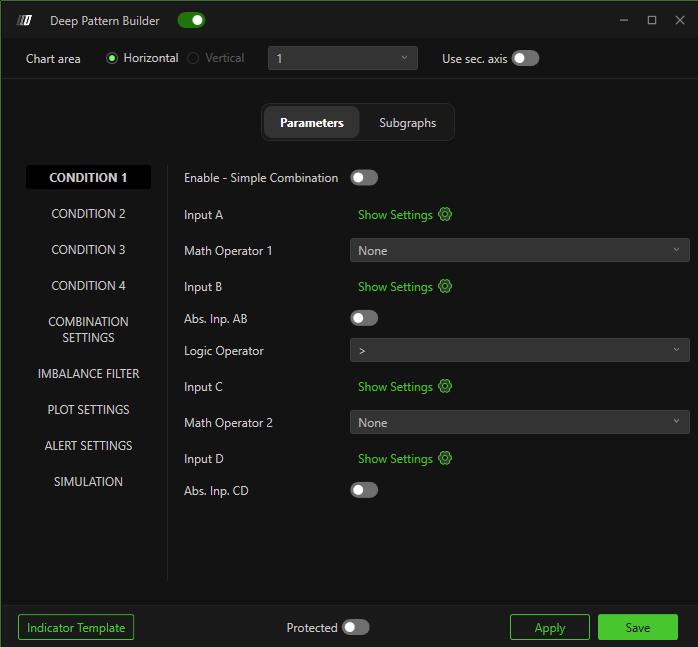Click the gear icon beside Input B
The height and width of the screenshot is (647, 698).
point(445,287)
